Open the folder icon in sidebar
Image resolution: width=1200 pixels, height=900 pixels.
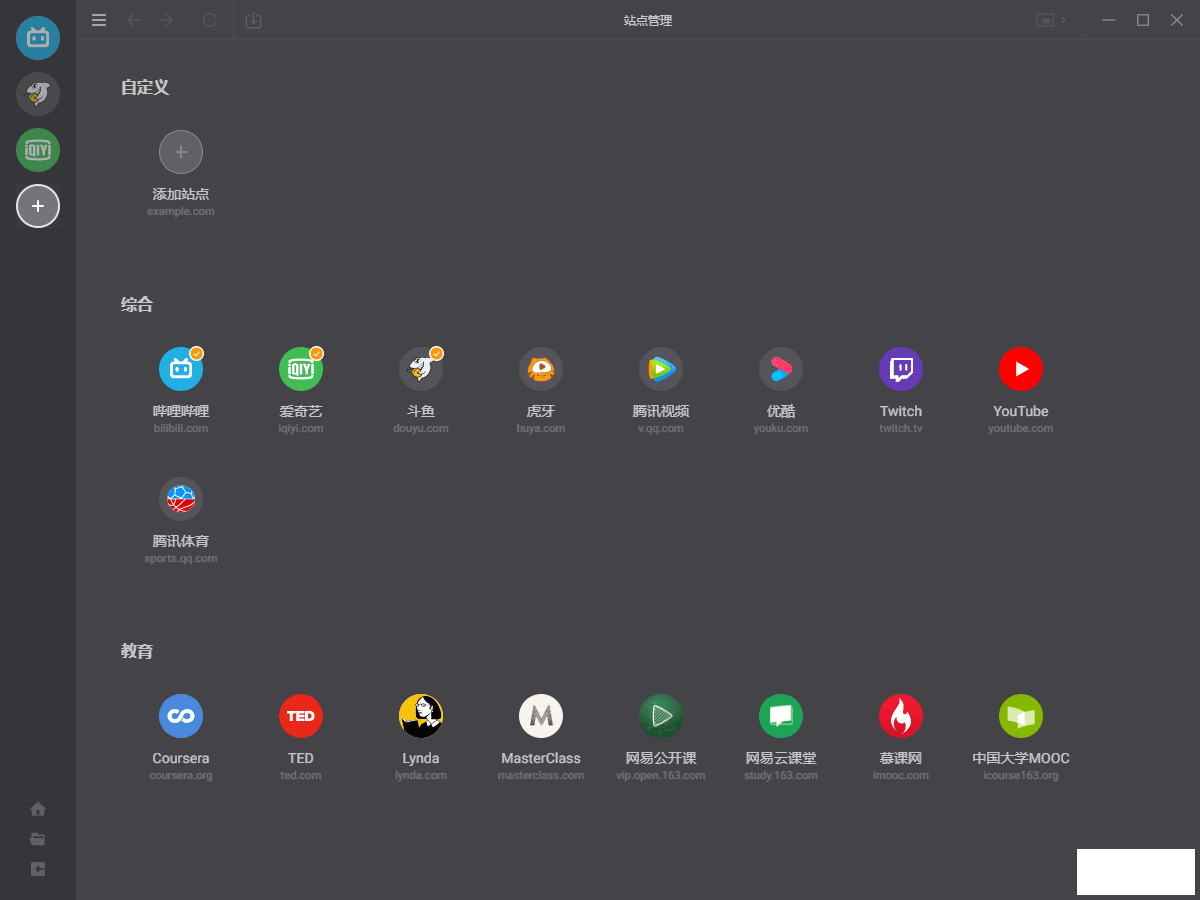(38, 839)
